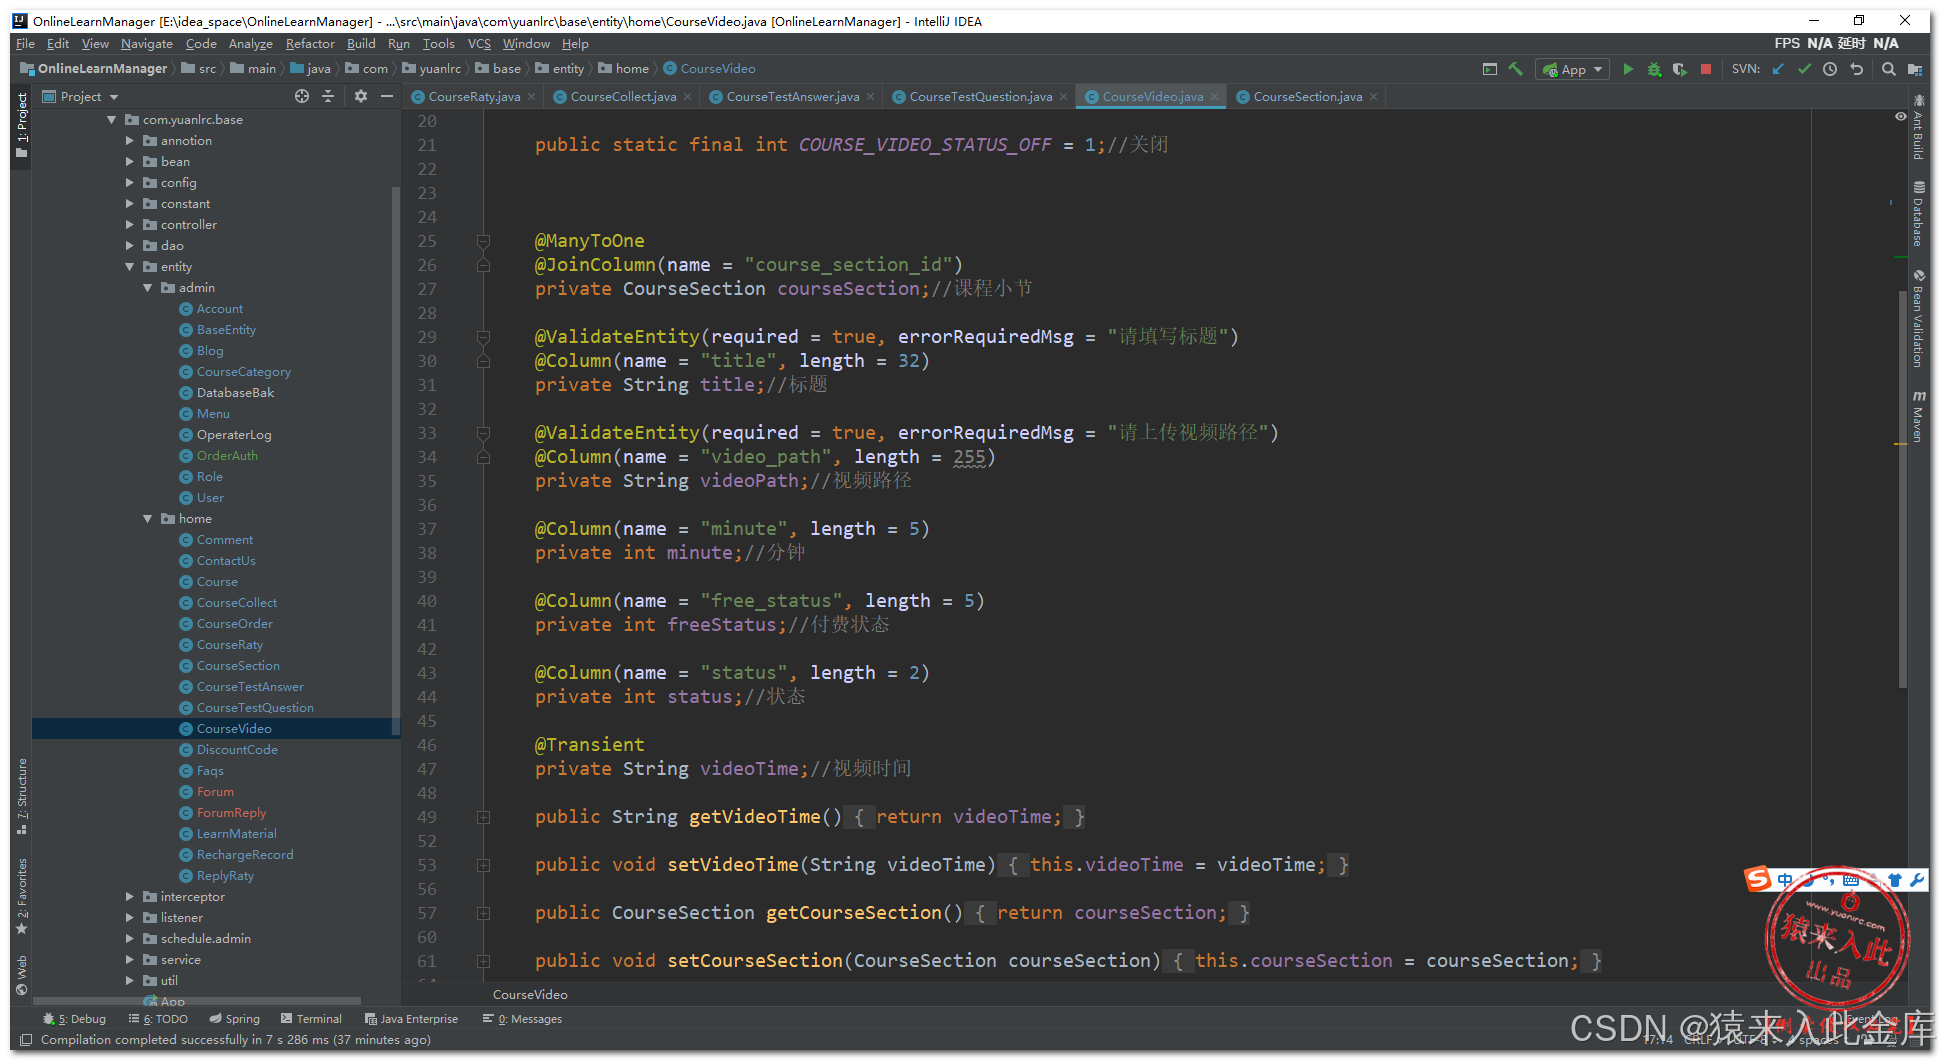Open Project Structure icon
Viewport: 1941px width, 1061px height.
click(x=1915, y=69)
